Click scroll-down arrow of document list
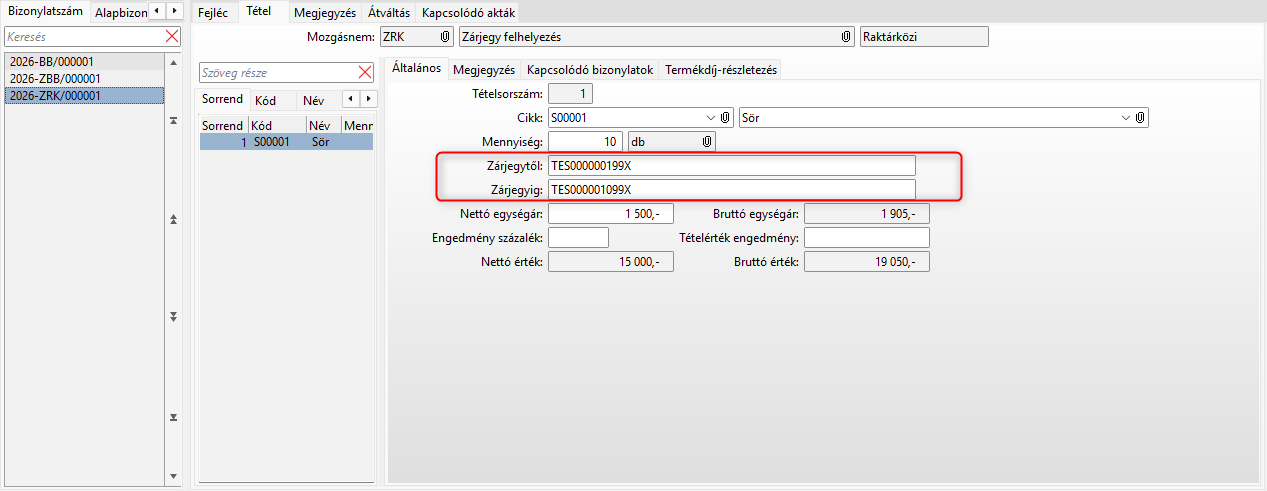 click(173, 476)
